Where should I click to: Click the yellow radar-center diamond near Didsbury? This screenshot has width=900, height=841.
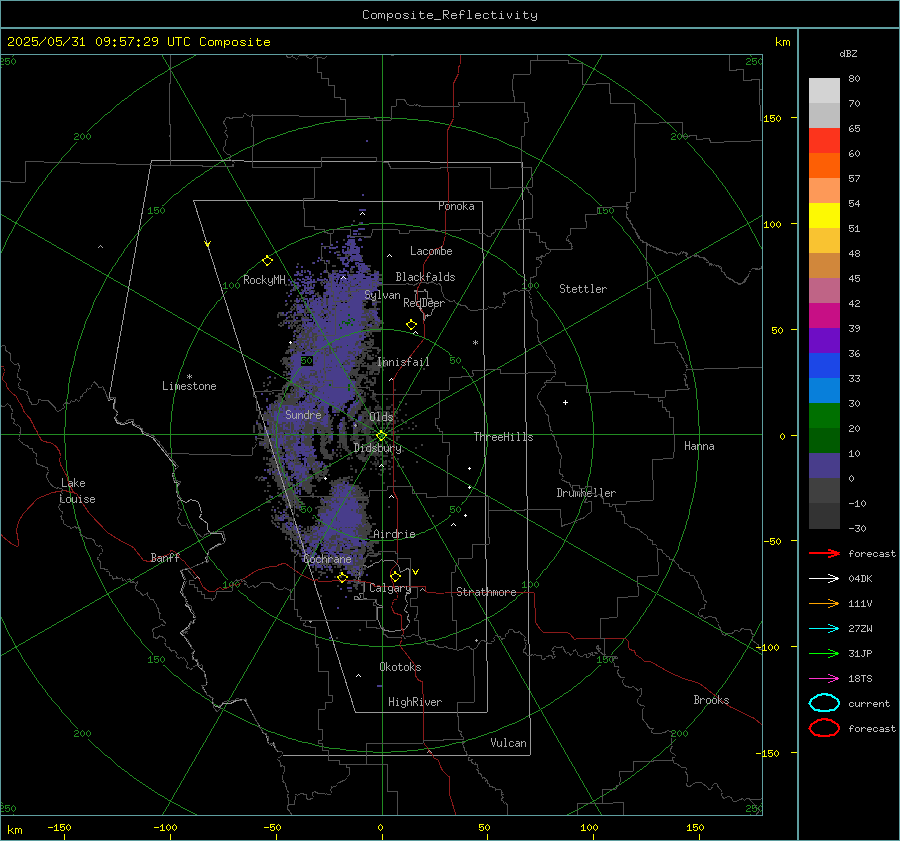coord(381,436)
